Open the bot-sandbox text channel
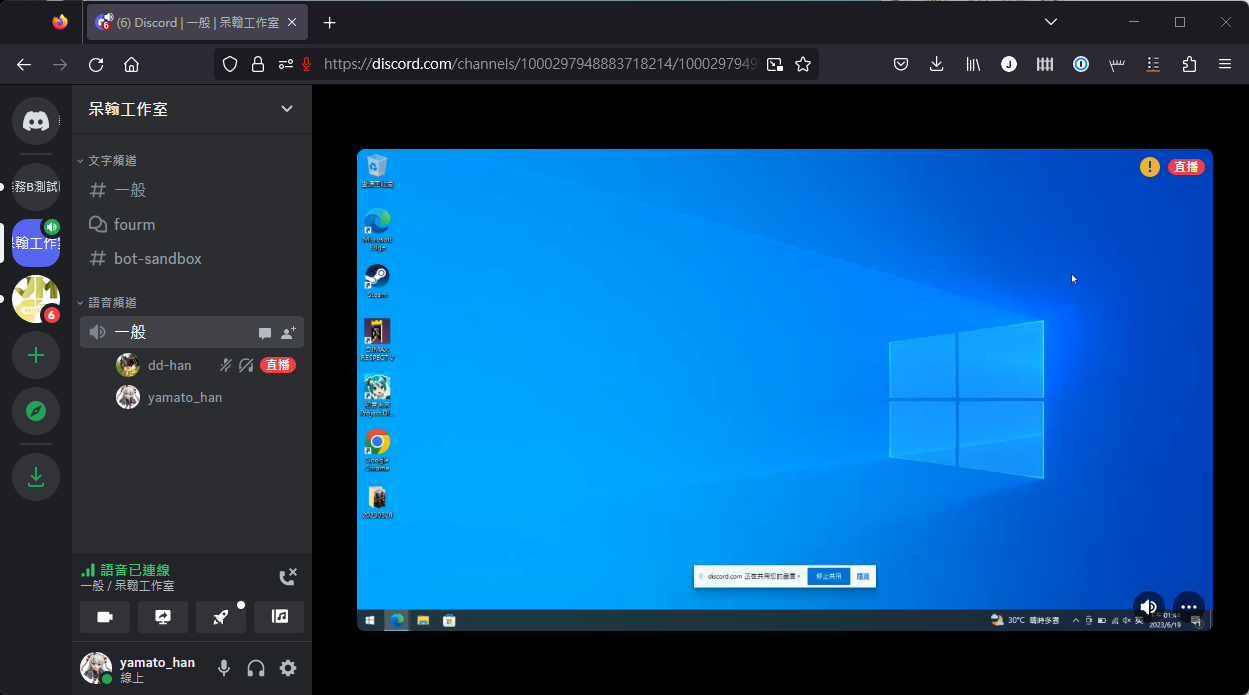1249x695 pixels. point(157,258)
